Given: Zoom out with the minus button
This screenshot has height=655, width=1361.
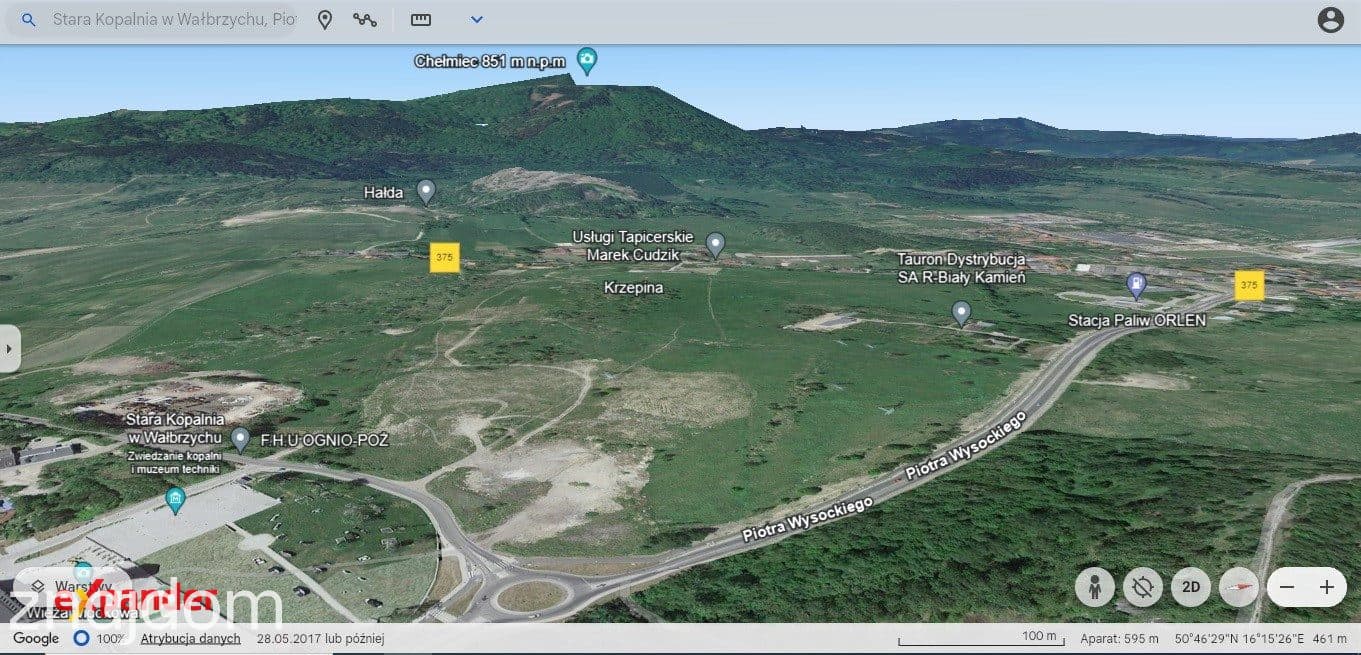Looking at the screenshot, I should pos(1288,587).
